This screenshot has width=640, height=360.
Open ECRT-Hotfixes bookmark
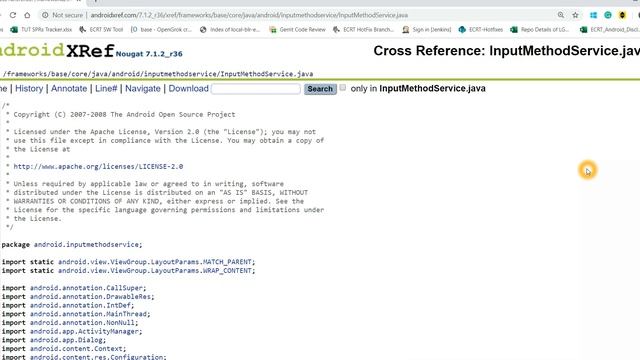pyautogui.click(x=481, y=29)
